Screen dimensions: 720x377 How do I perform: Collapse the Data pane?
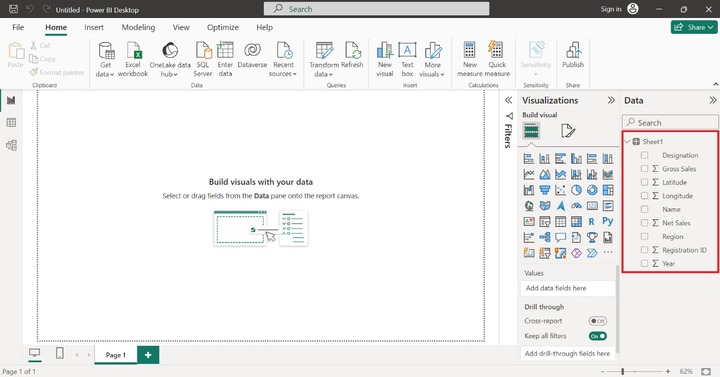point(713,100)
